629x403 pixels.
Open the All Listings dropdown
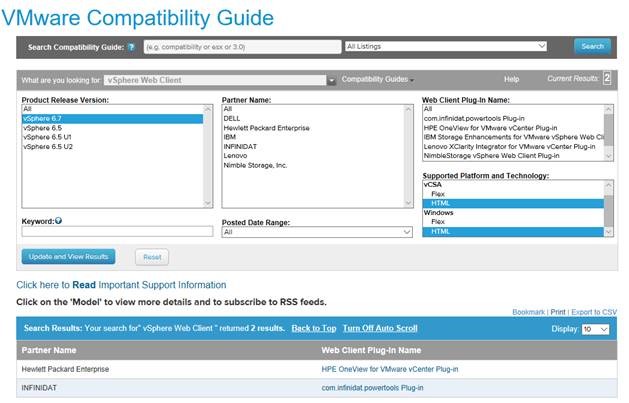446,47
